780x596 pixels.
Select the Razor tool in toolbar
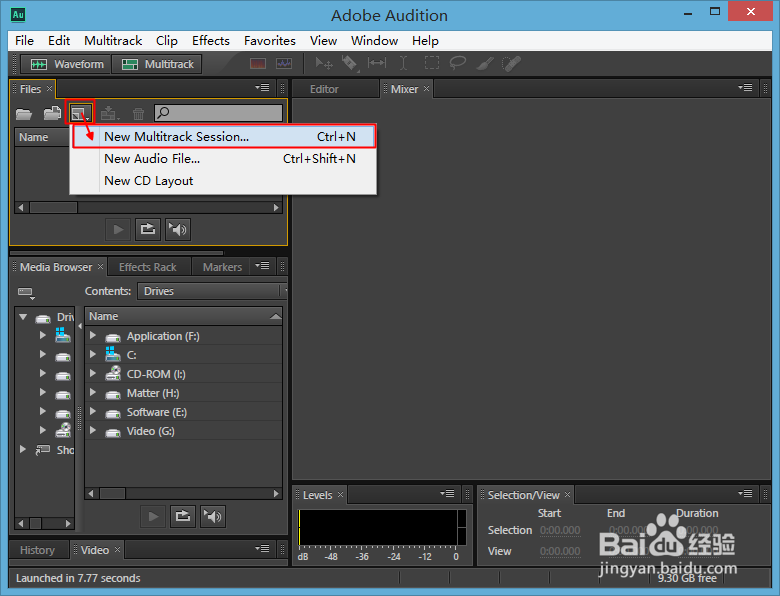[350, 63]
